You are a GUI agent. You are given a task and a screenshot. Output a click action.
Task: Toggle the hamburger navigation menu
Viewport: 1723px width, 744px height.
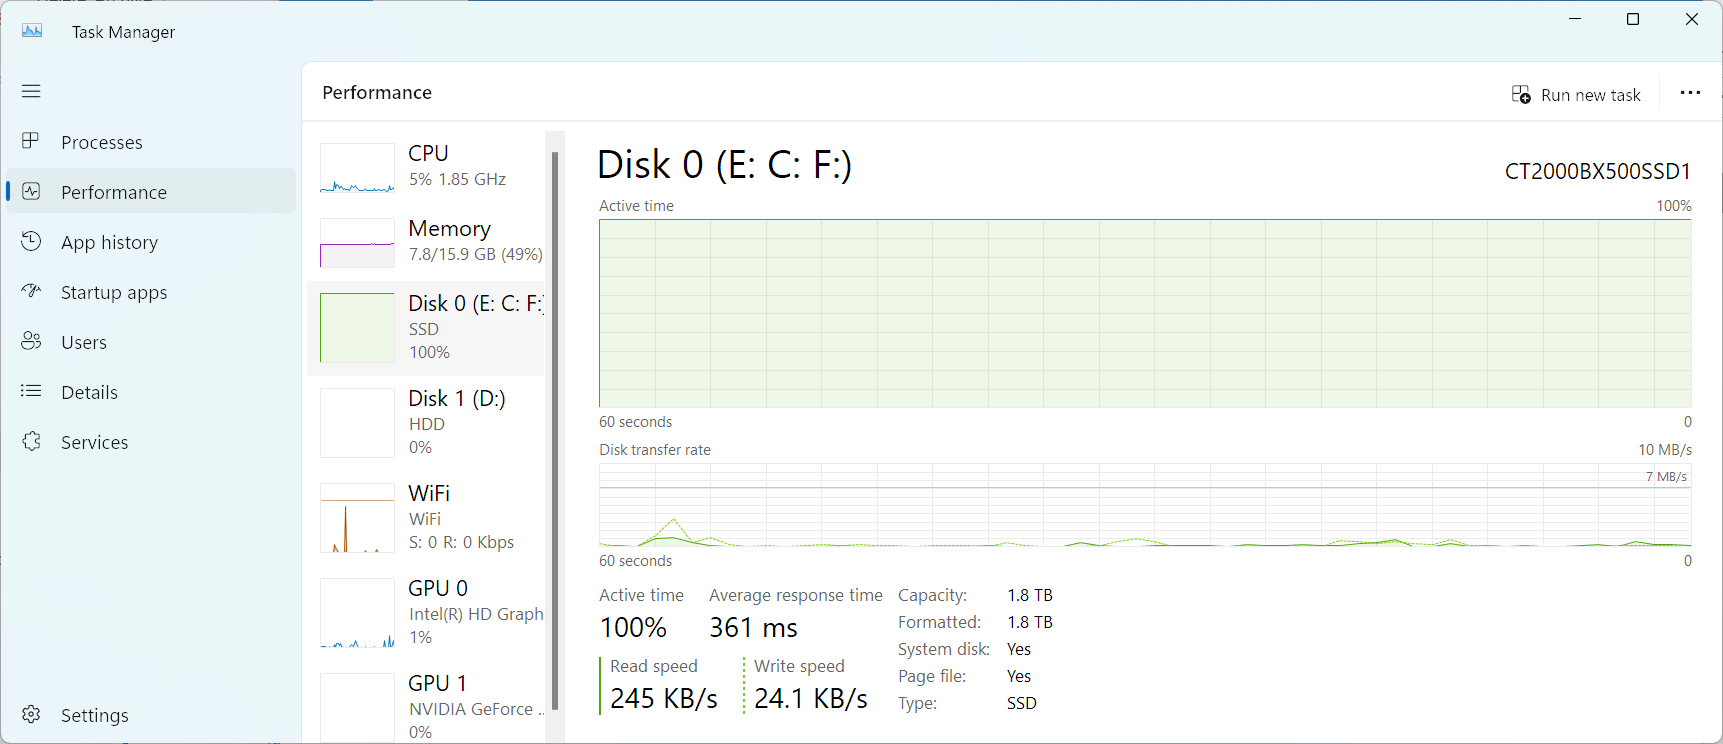(31, 91)
